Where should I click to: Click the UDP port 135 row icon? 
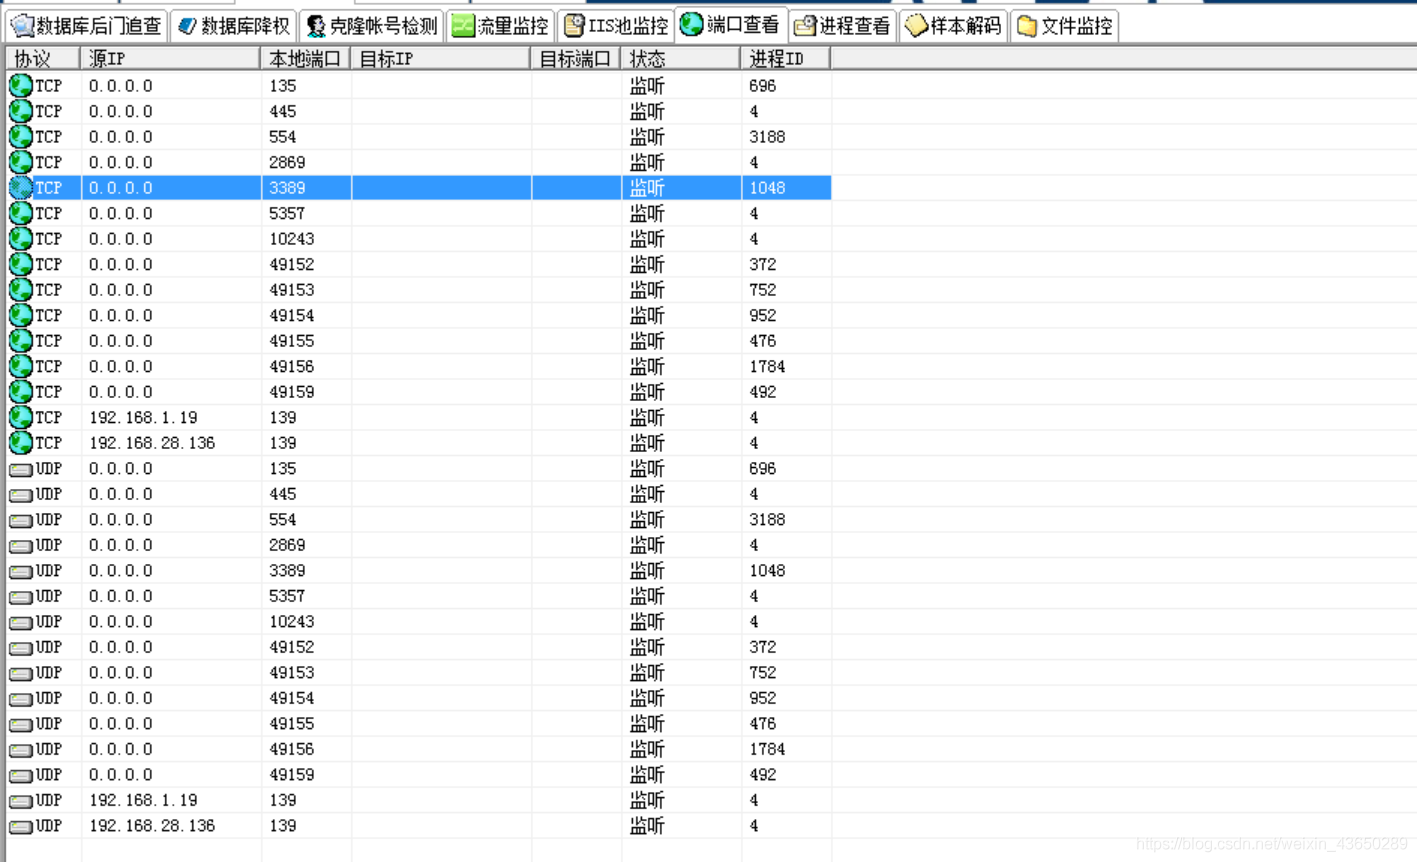[21, 469]
